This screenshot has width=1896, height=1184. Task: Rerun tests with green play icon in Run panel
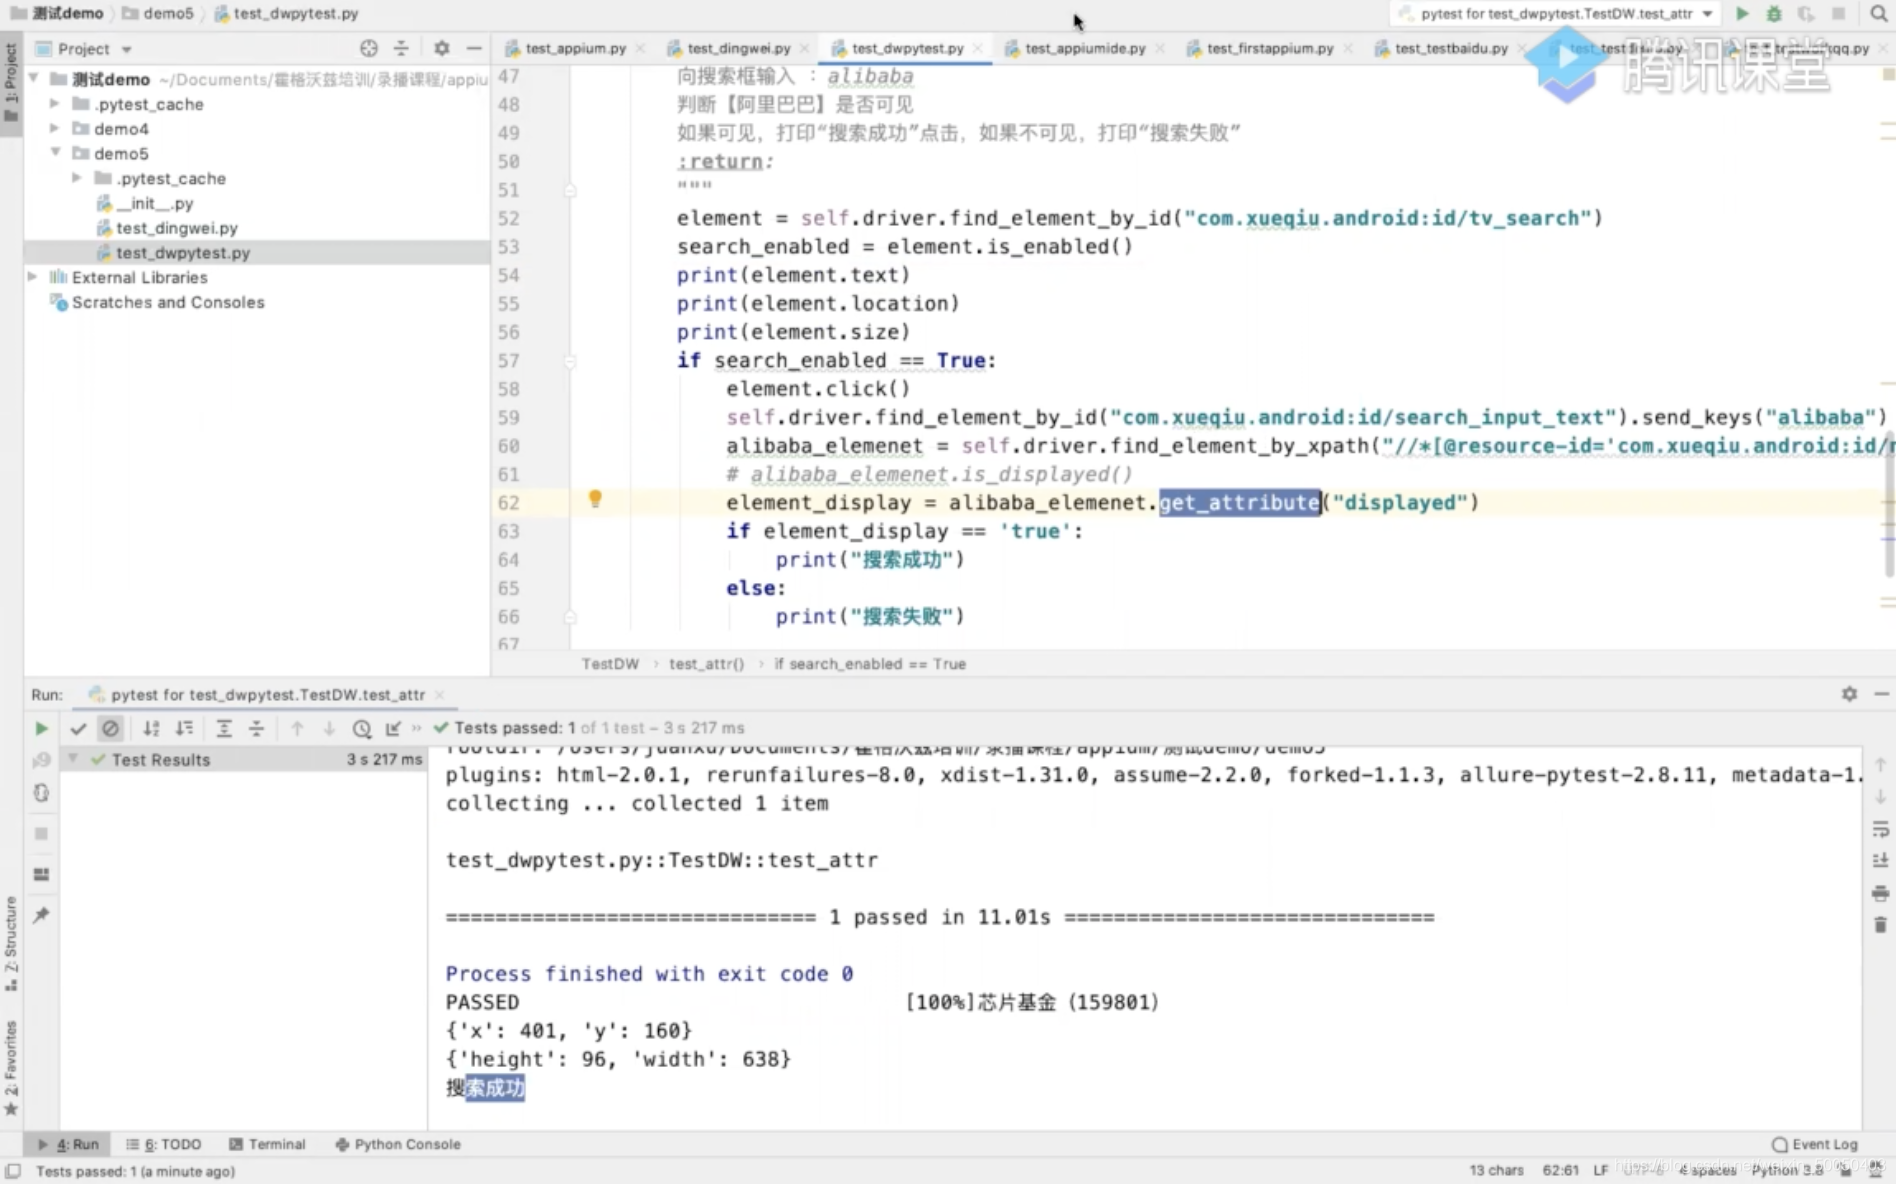click(41, 728)
